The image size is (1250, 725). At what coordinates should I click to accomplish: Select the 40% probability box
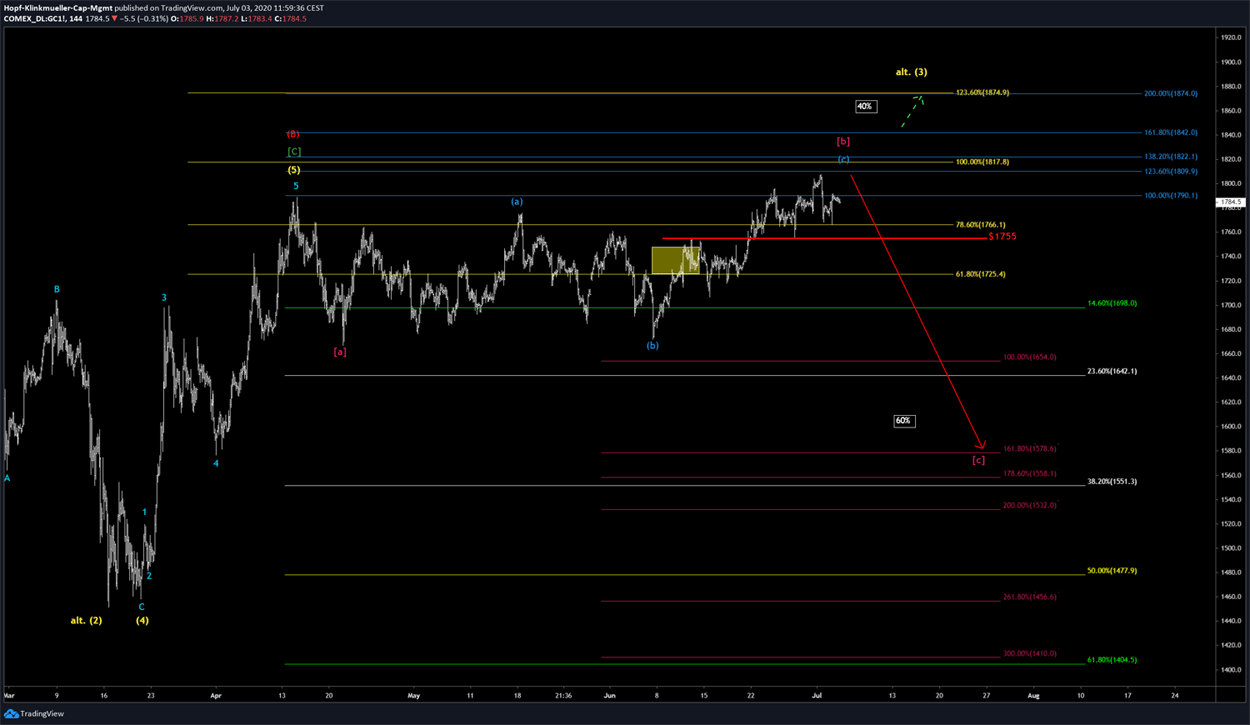point(865,106)
